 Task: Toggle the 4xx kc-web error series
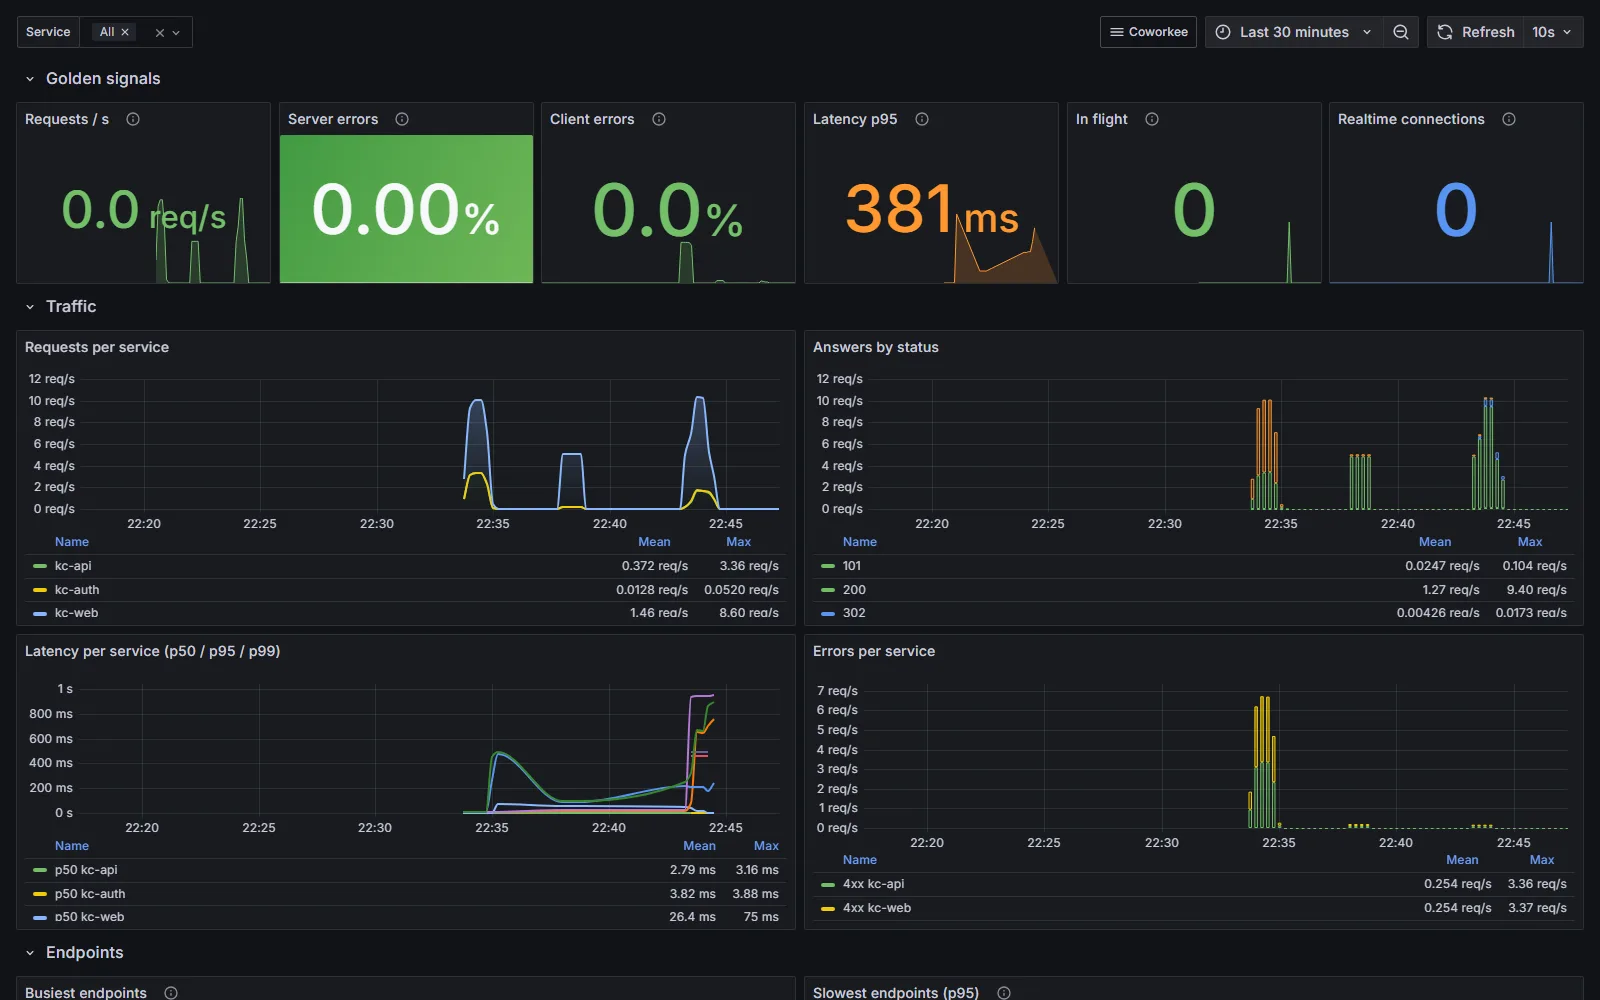pos(877,908)
